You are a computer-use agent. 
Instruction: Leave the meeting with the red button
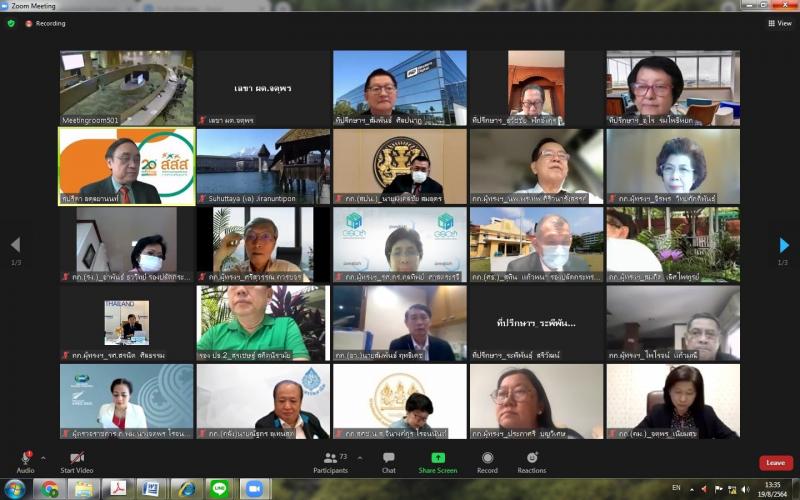(x=776, y=463)
